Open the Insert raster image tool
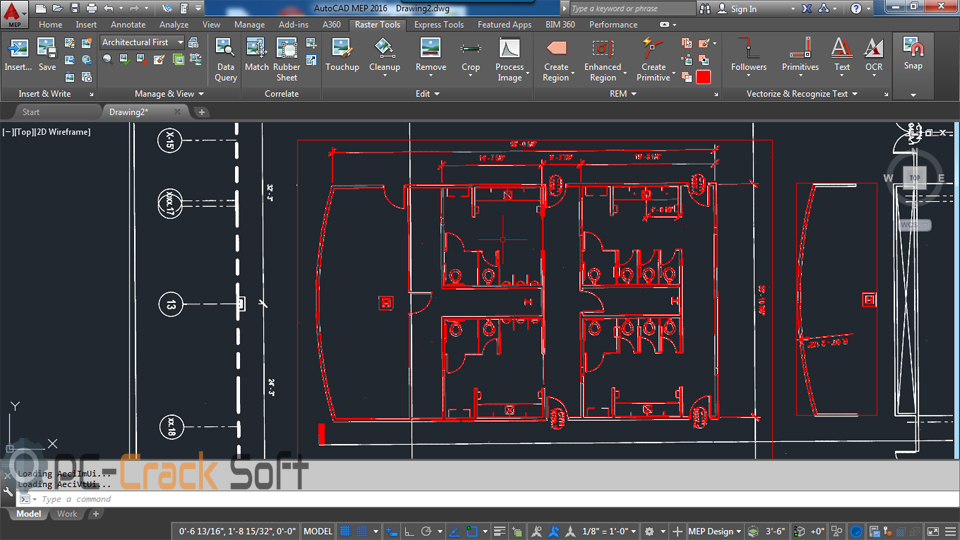The width and height of the screenshot is (960, 540). 17,54
